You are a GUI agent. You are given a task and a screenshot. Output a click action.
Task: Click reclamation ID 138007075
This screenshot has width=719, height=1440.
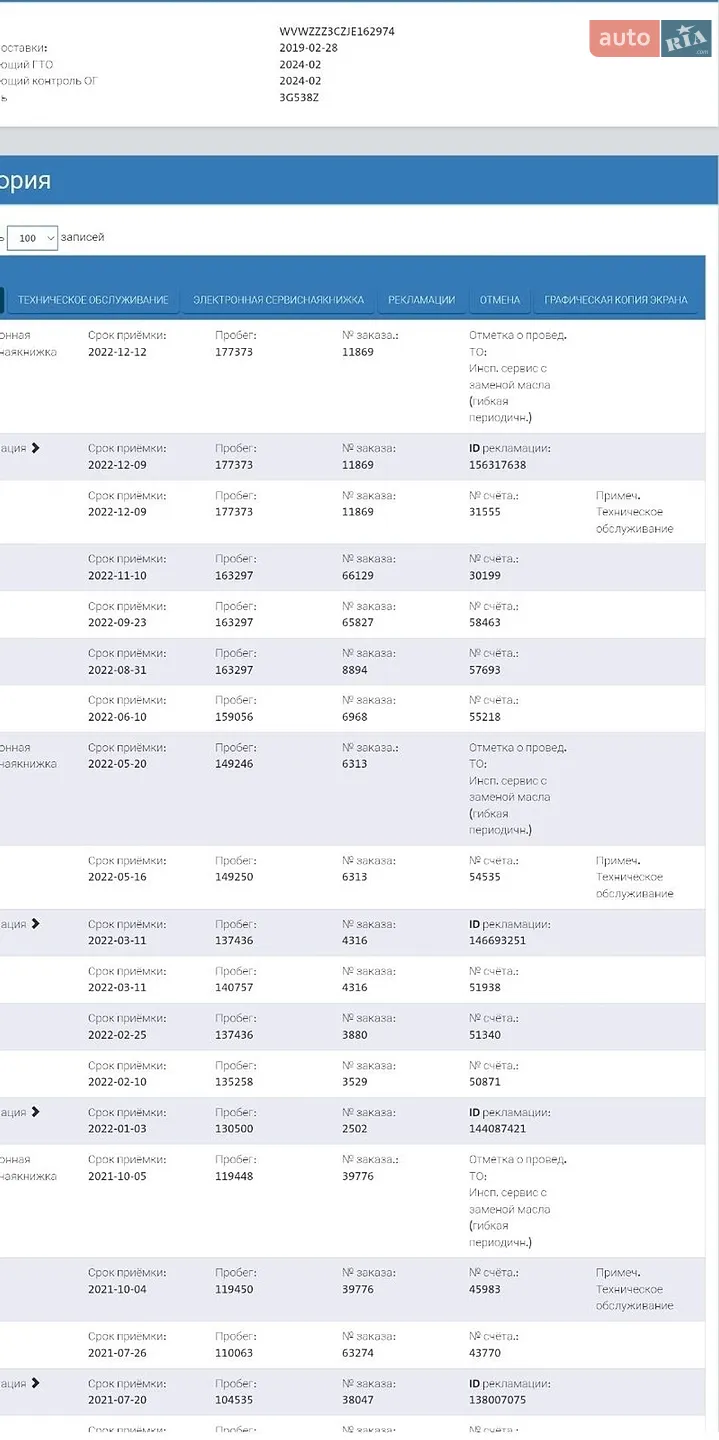click(x=497, y=1400)
